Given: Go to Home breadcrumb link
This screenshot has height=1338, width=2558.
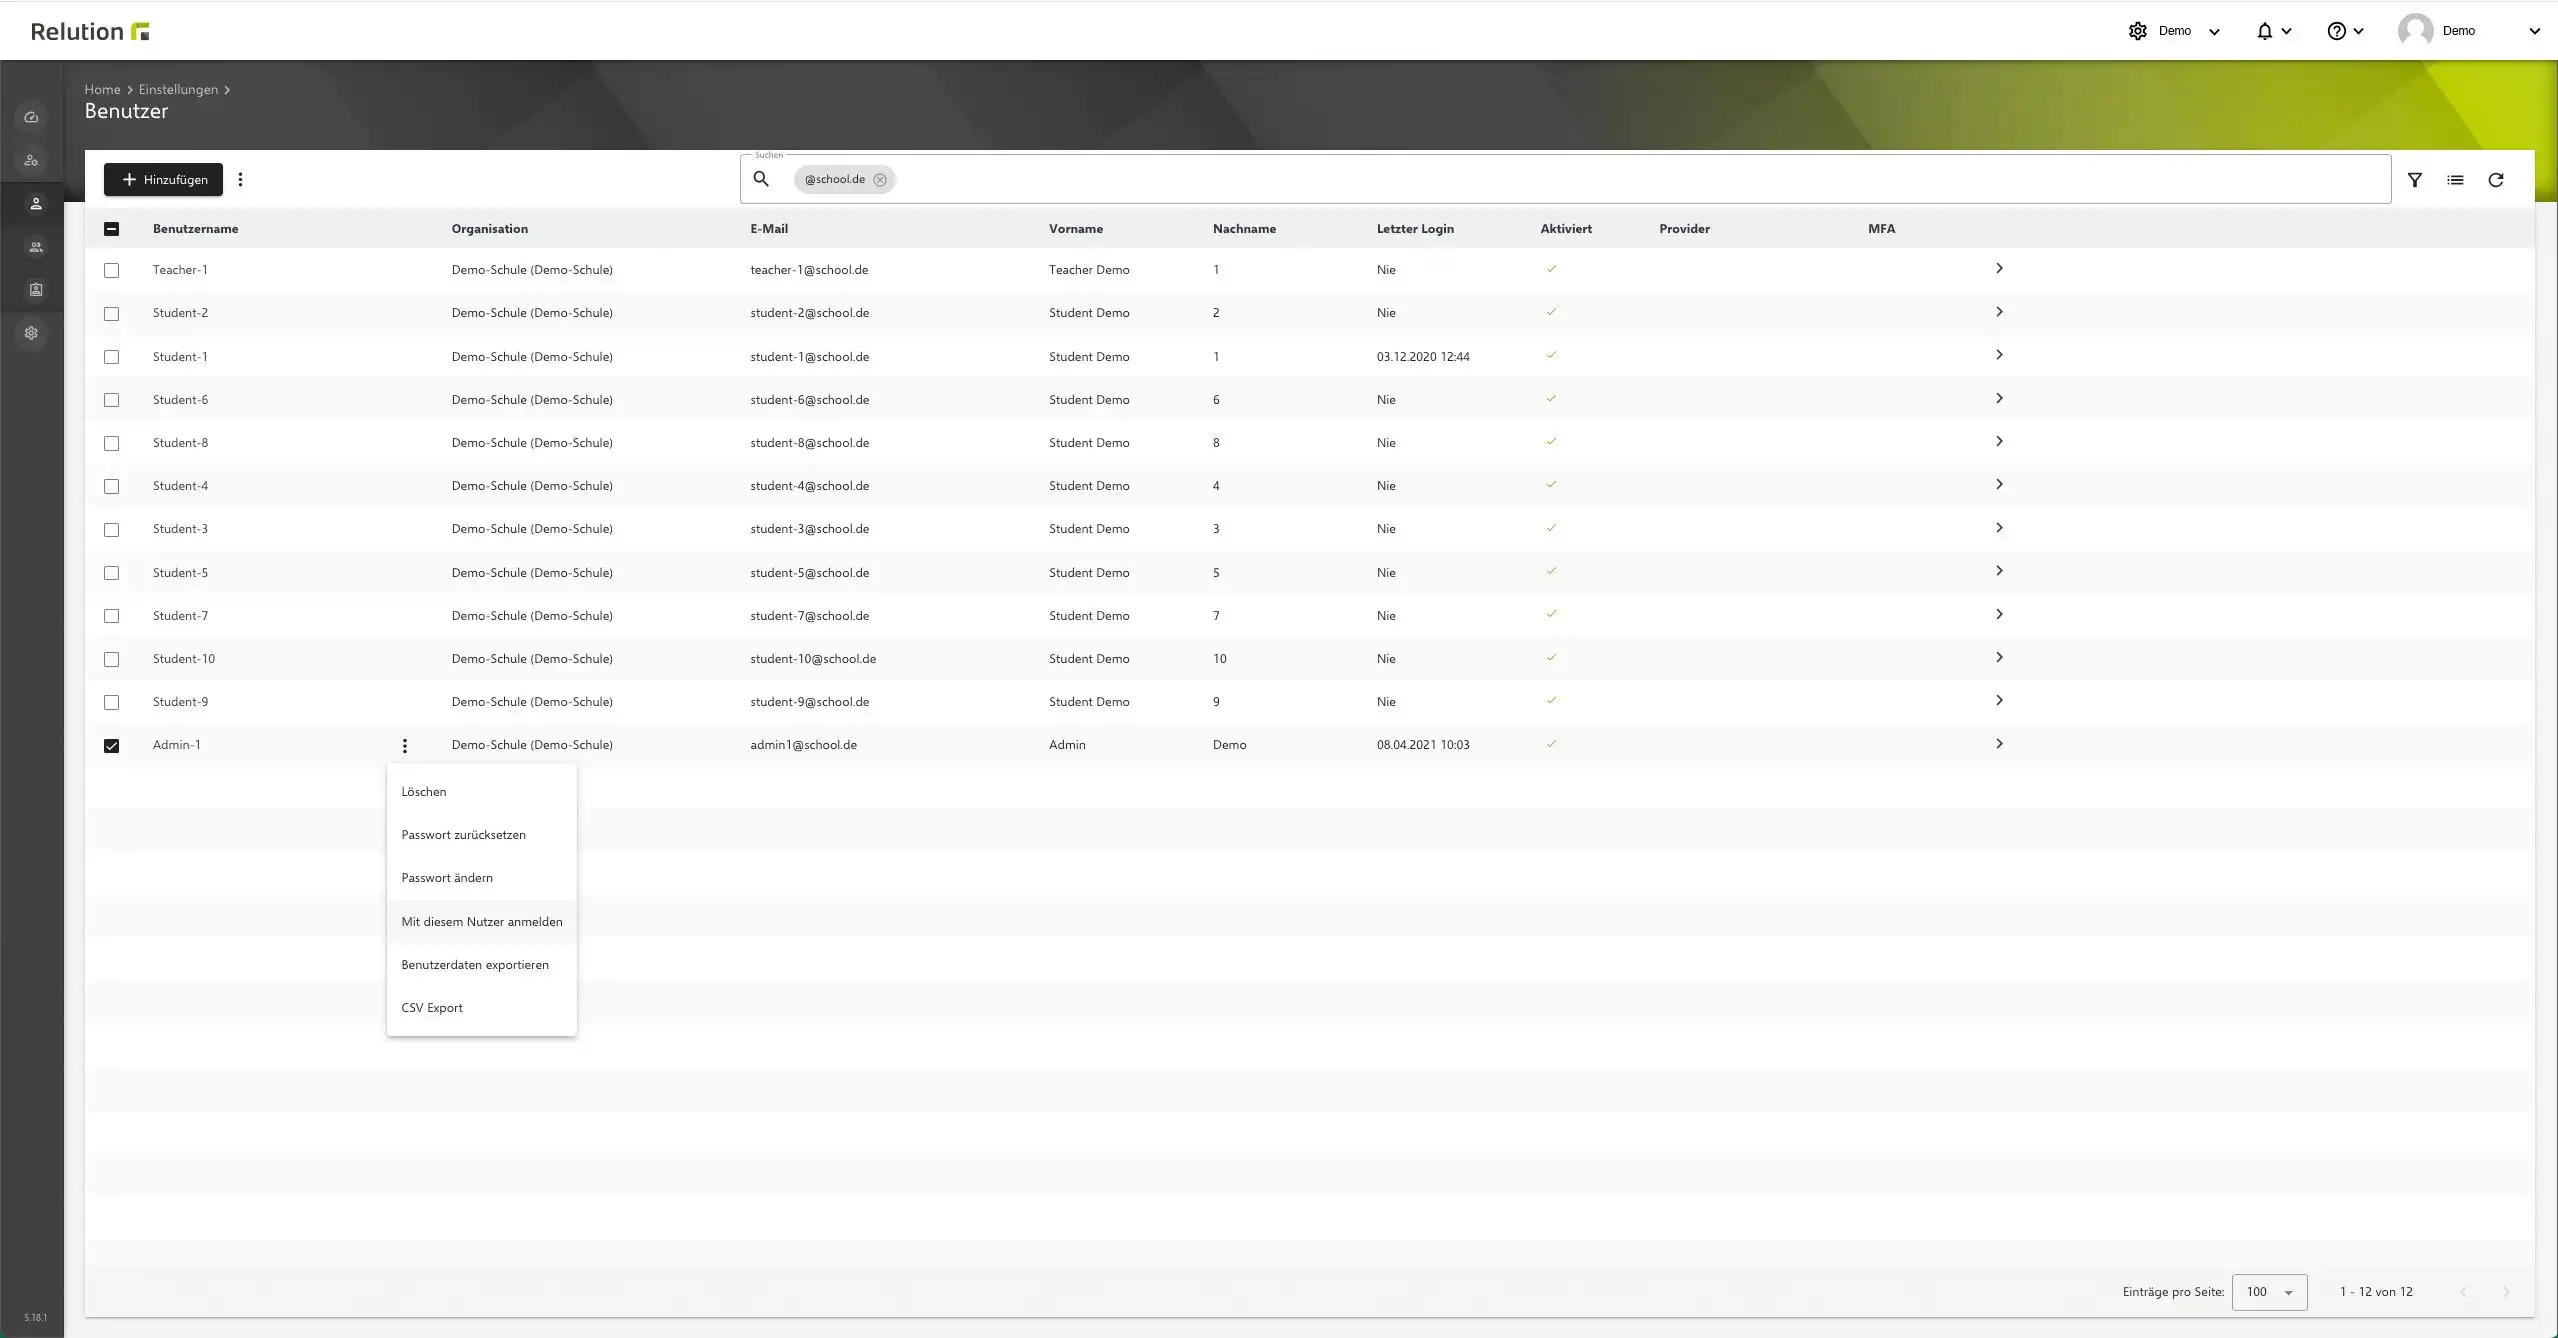Looking at the screenshot, I should pyautogui.click(x=102, y=90).
